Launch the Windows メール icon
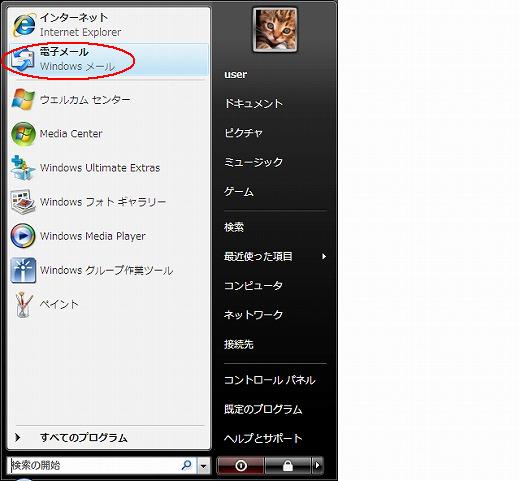Image resolution: width=520 pixels, height=481 pixels. tap(23, 59)
